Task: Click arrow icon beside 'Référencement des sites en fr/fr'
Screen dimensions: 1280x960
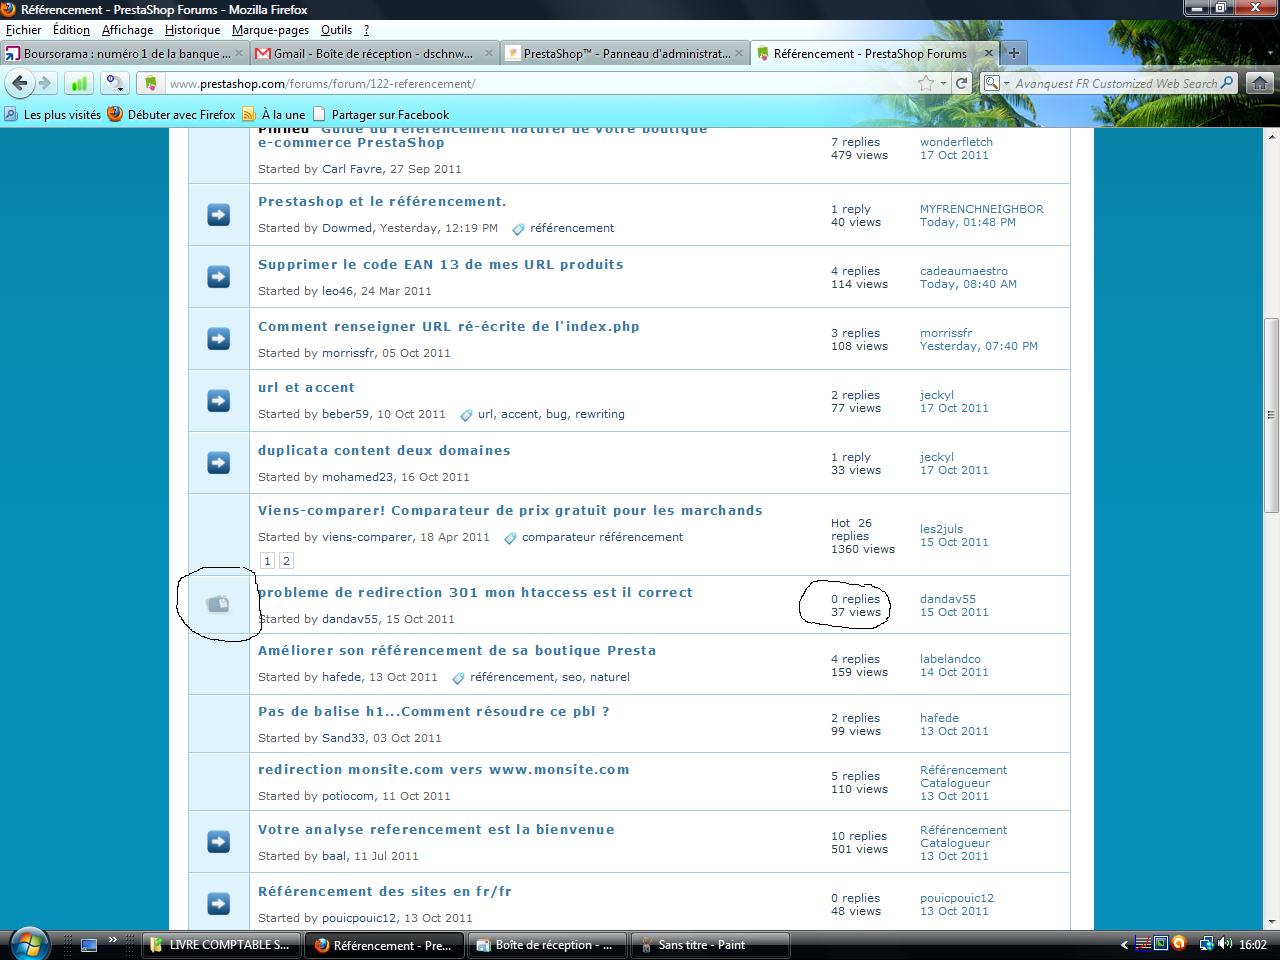Action: pos(218,903)
